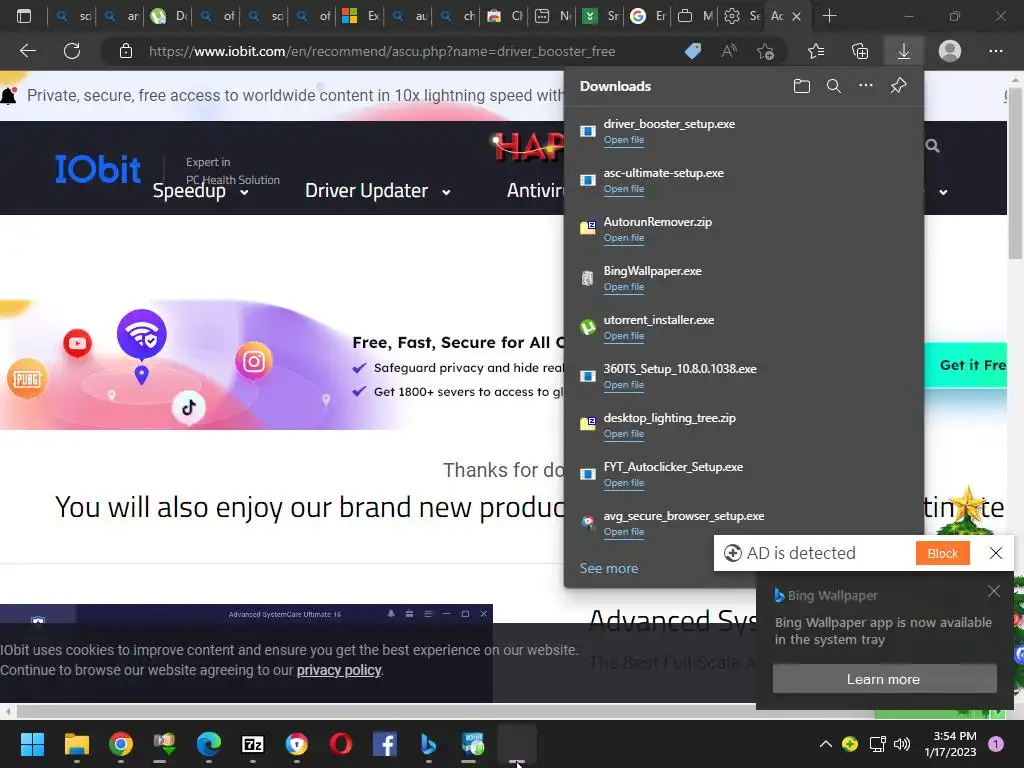The width and height of the screenshot is (1024, 768).
Task: Go back to previous page
Action: pyautogui.click(x=27, y=51)
